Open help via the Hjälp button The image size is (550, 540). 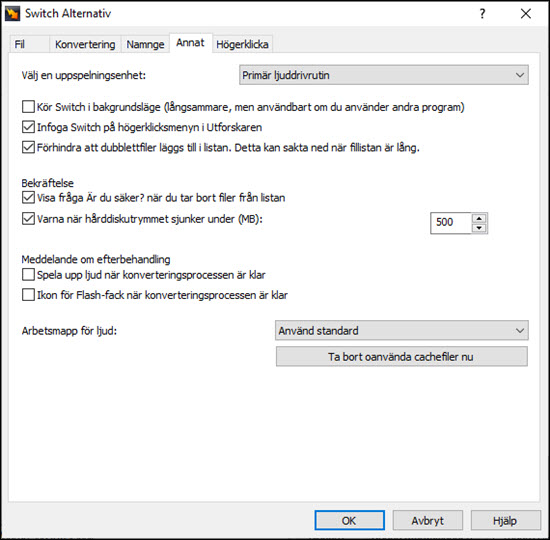tap(505, 520)
